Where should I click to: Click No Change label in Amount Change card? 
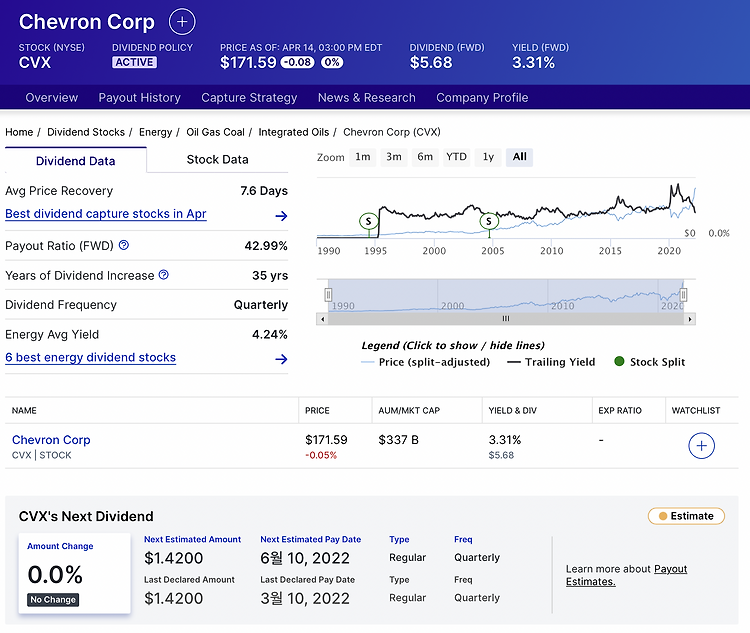tap(53, 600)
